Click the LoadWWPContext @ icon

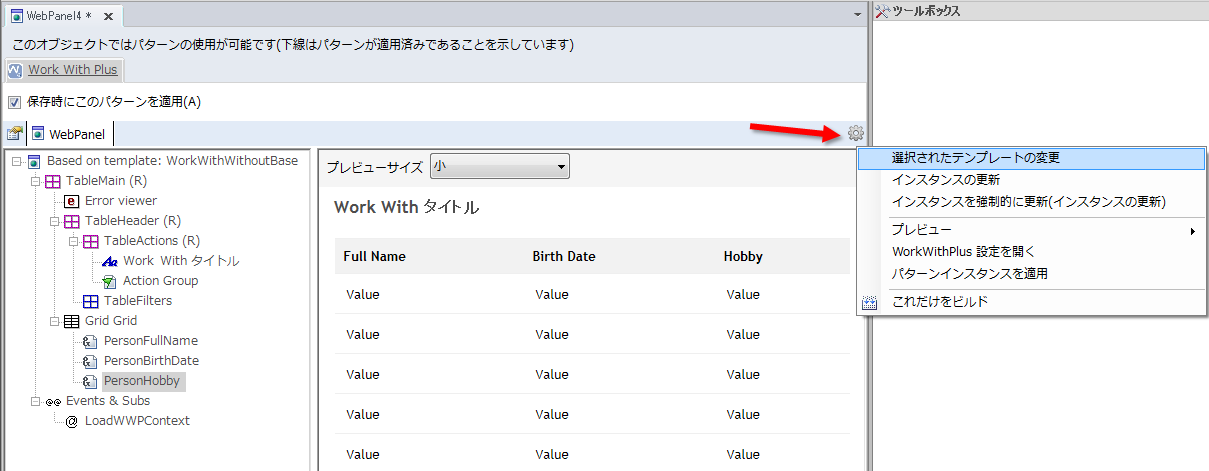pos(72,421)
